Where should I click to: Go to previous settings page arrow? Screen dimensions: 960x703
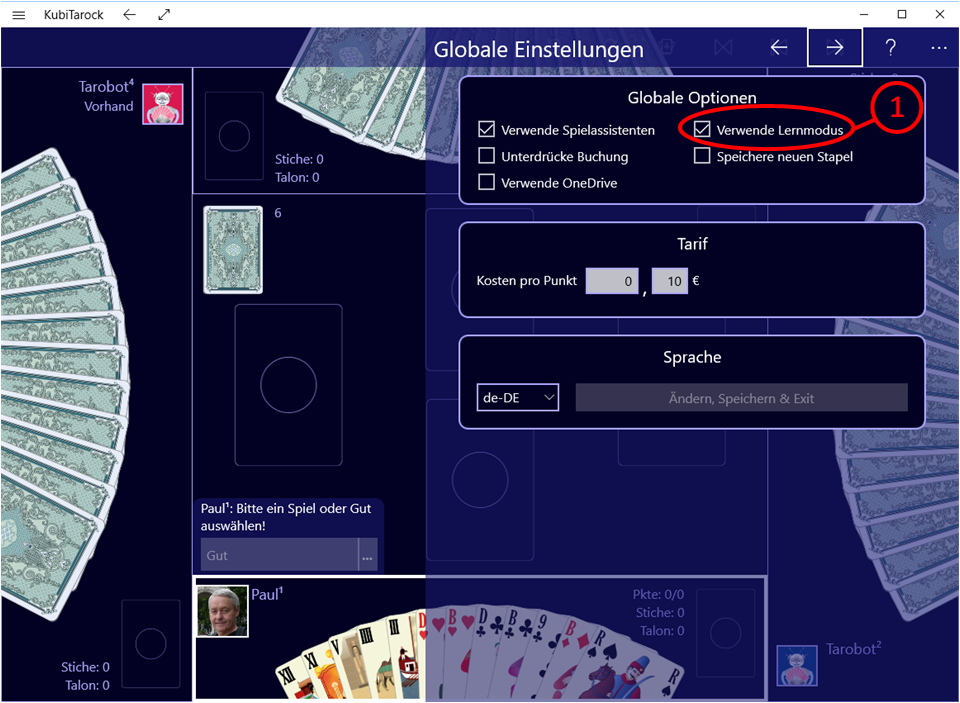tap(779, 47)
